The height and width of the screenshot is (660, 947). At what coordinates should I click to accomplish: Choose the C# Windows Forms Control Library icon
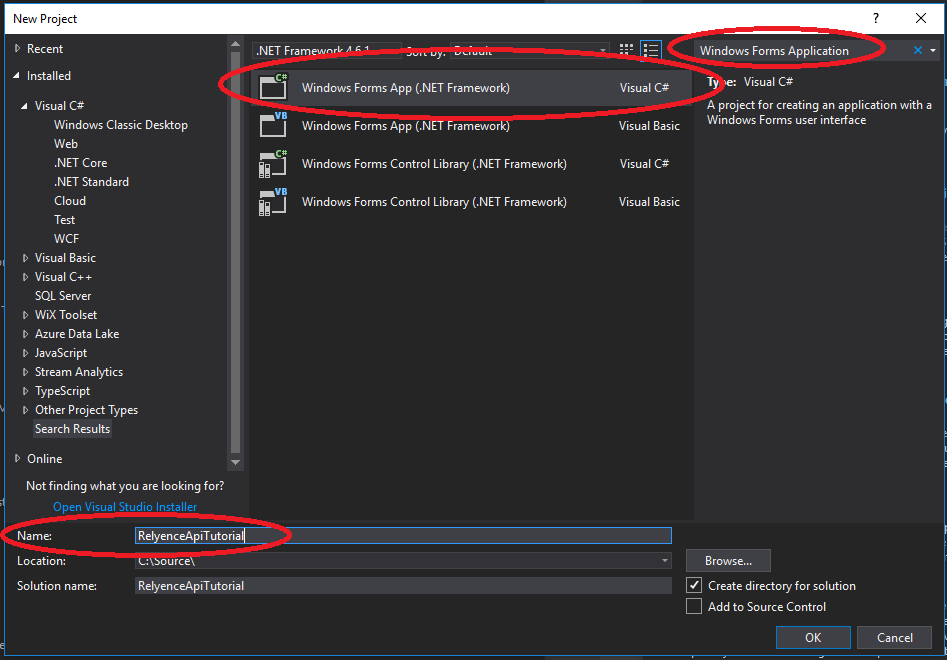click(x=273, y=164)
